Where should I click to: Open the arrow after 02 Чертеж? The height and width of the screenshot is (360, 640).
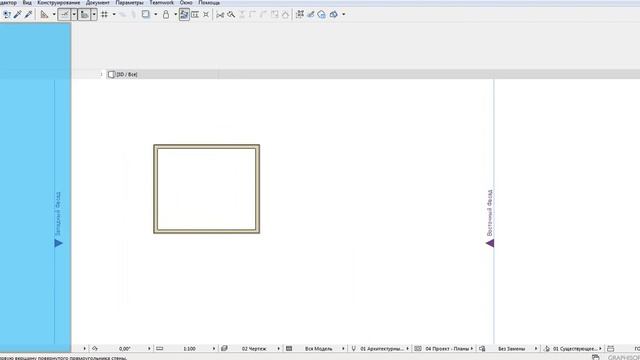(278, 349)
